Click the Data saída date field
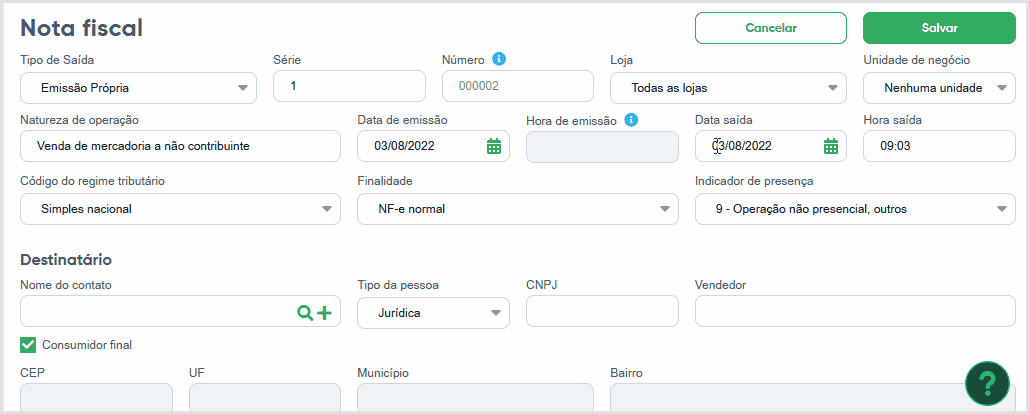The height and width of the screenshot is (414, 1029). click(x=770, y=146)
